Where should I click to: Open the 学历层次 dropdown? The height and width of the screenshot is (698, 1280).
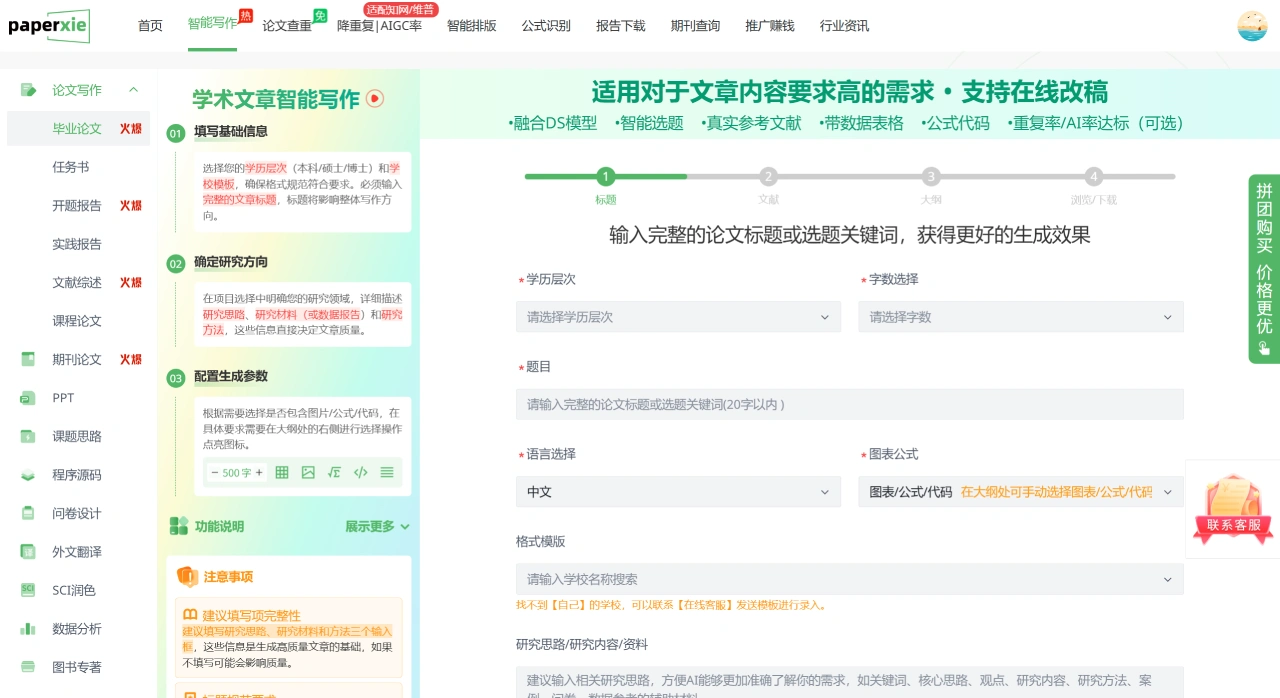coord(678,316)
